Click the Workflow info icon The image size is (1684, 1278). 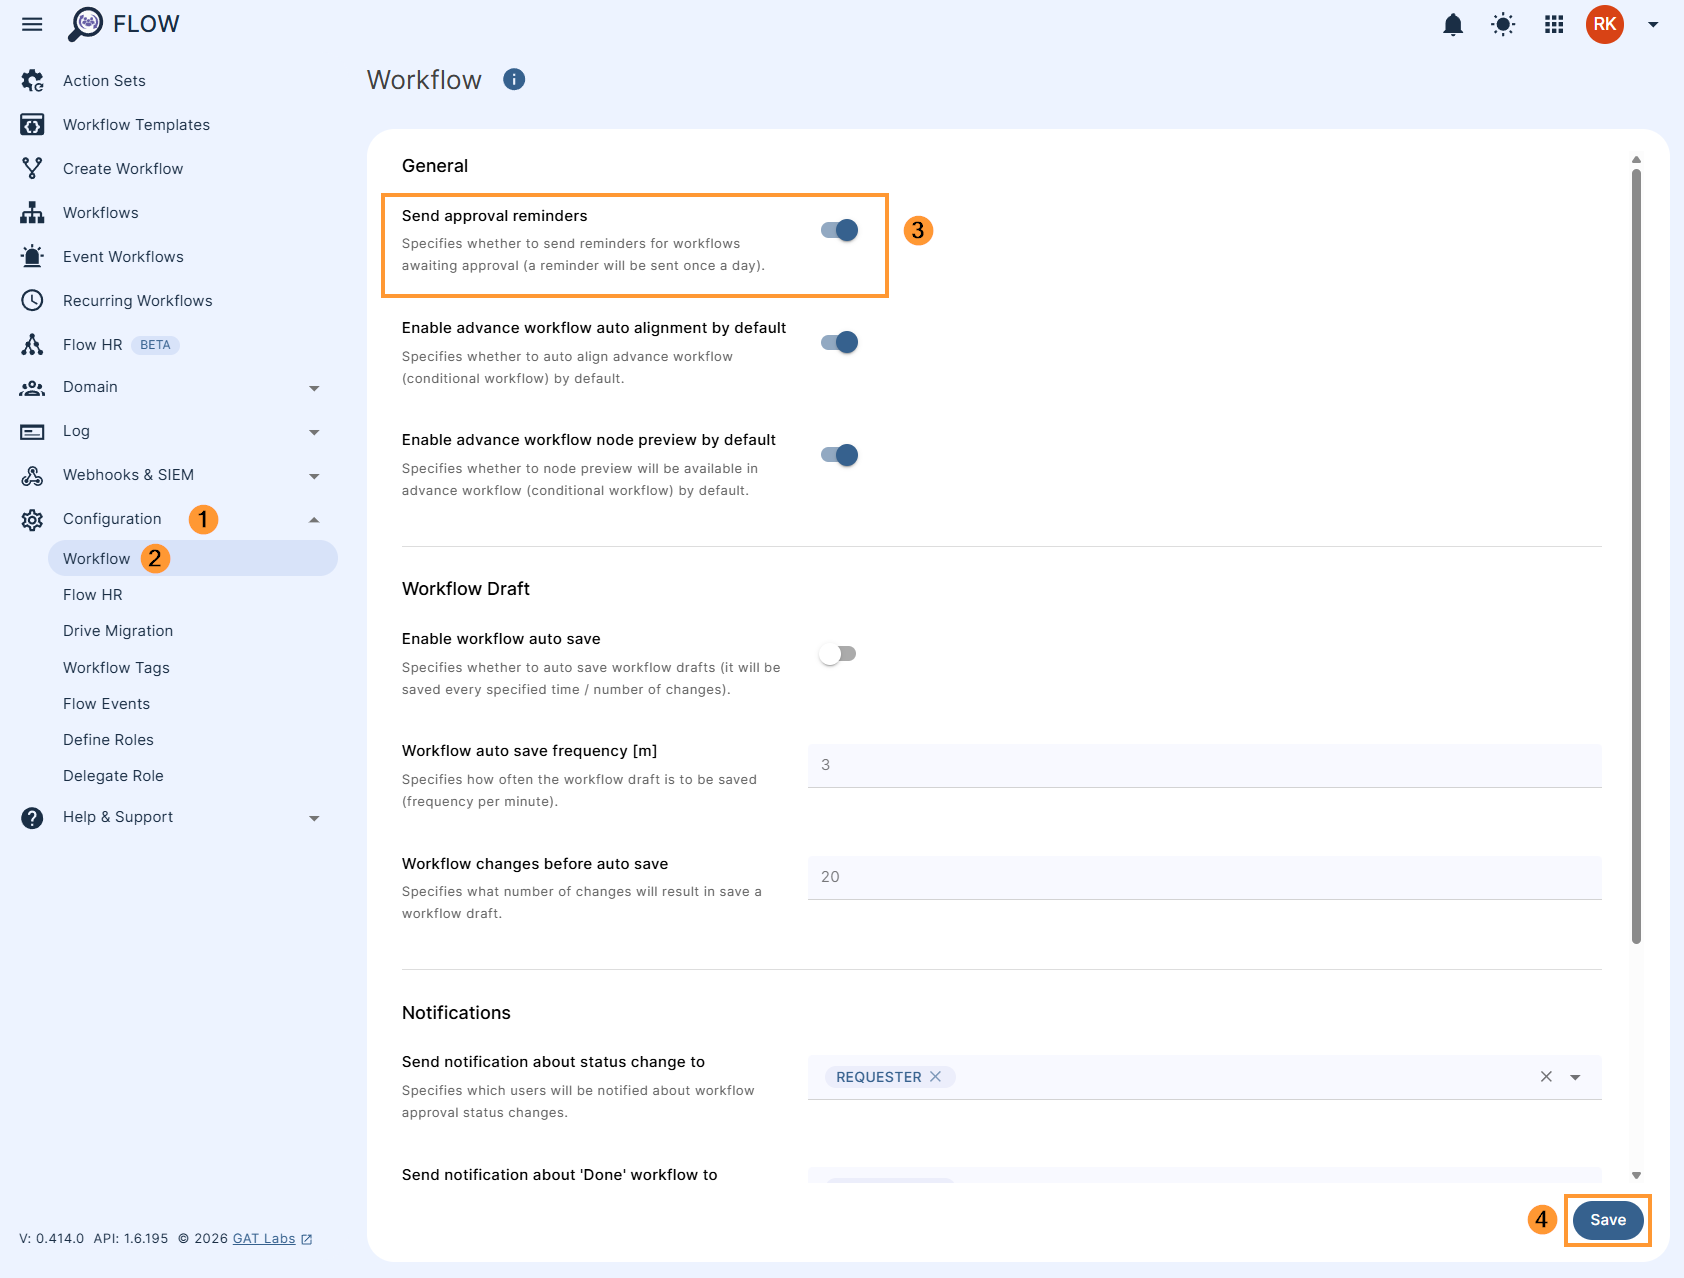514,79
